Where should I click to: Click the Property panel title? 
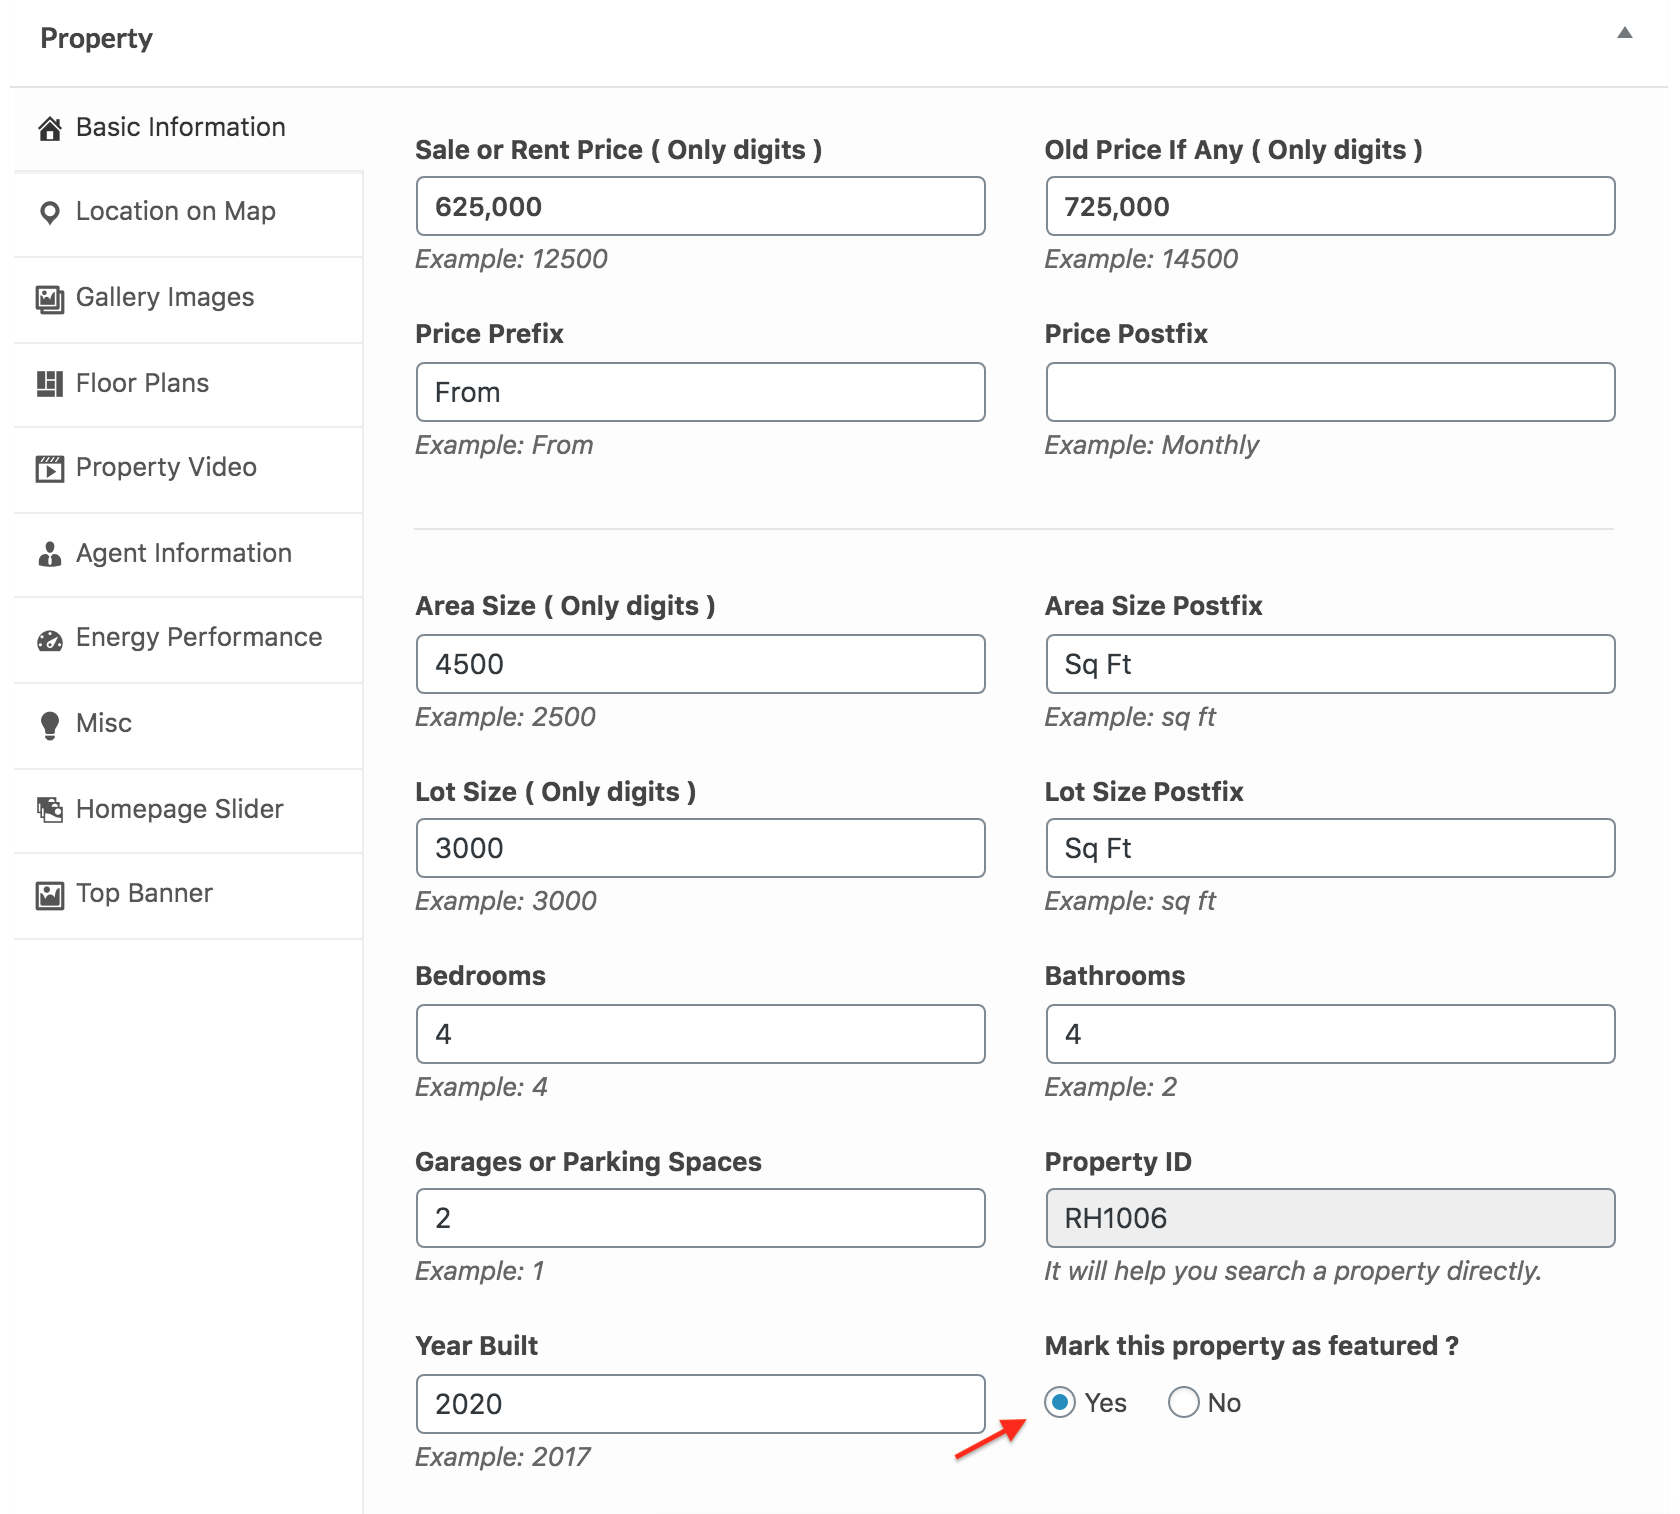click(96, 39)
